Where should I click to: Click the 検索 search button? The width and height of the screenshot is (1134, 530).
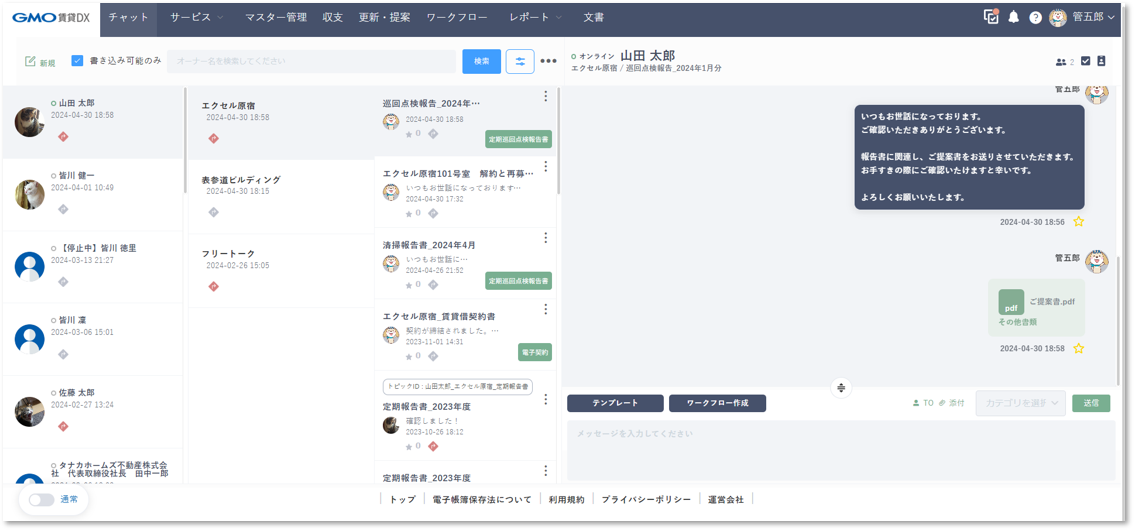click(482, 61)
